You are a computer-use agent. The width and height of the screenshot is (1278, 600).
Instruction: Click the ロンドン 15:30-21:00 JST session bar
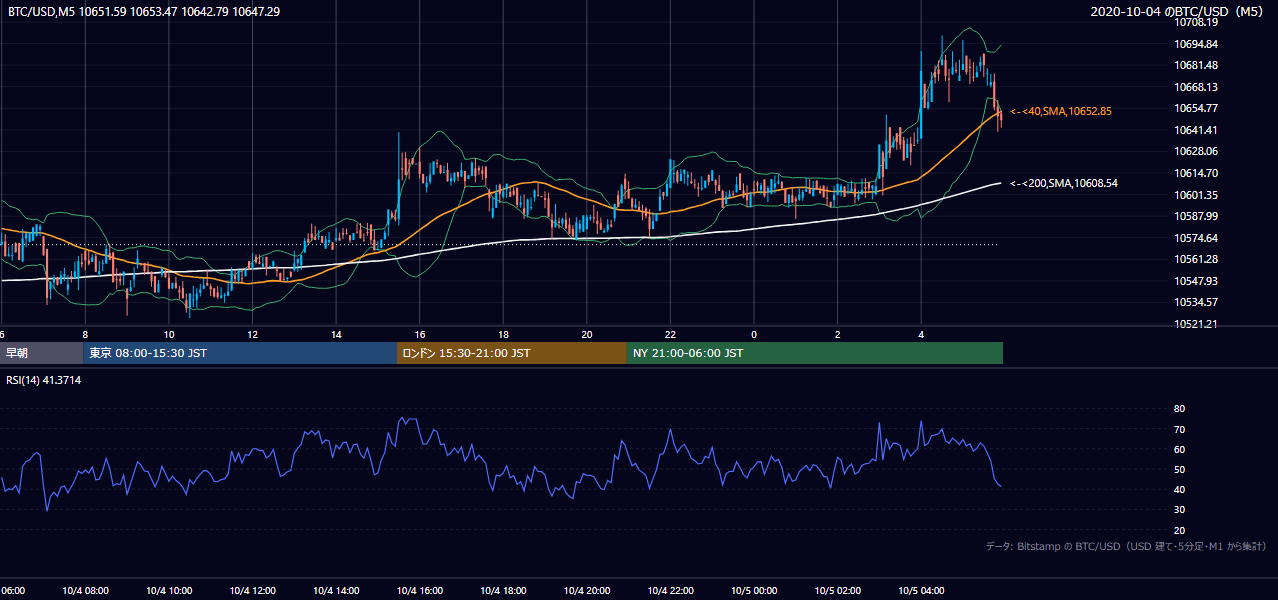[x=512, y=353]
